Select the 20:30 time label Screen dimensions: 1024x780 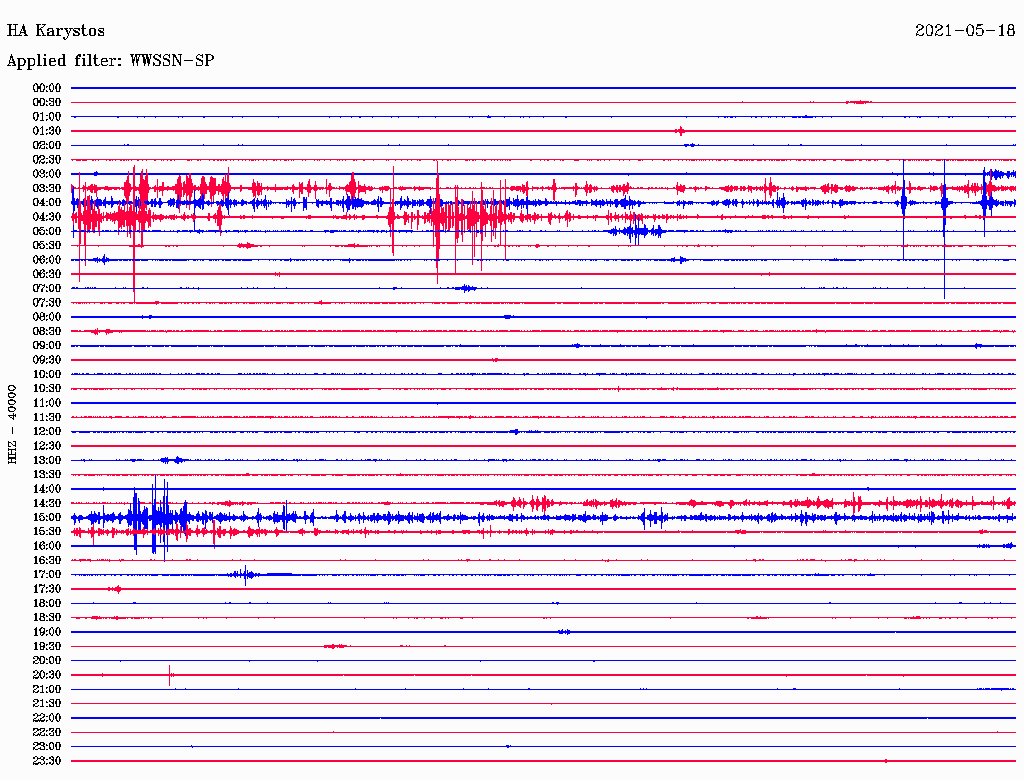[x=47, y=675]
